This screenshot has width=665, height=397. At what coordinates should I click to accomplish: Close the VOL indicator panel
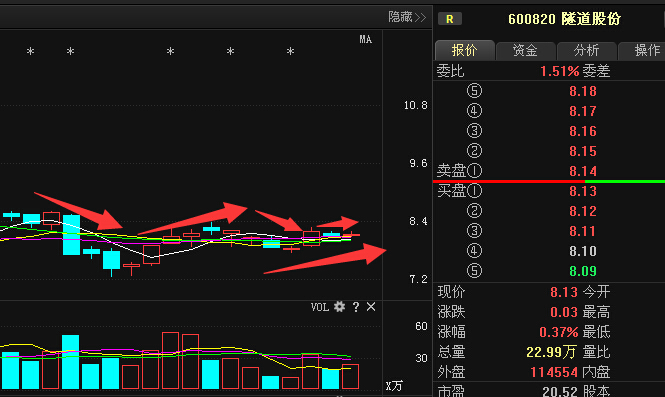(371, 306)
